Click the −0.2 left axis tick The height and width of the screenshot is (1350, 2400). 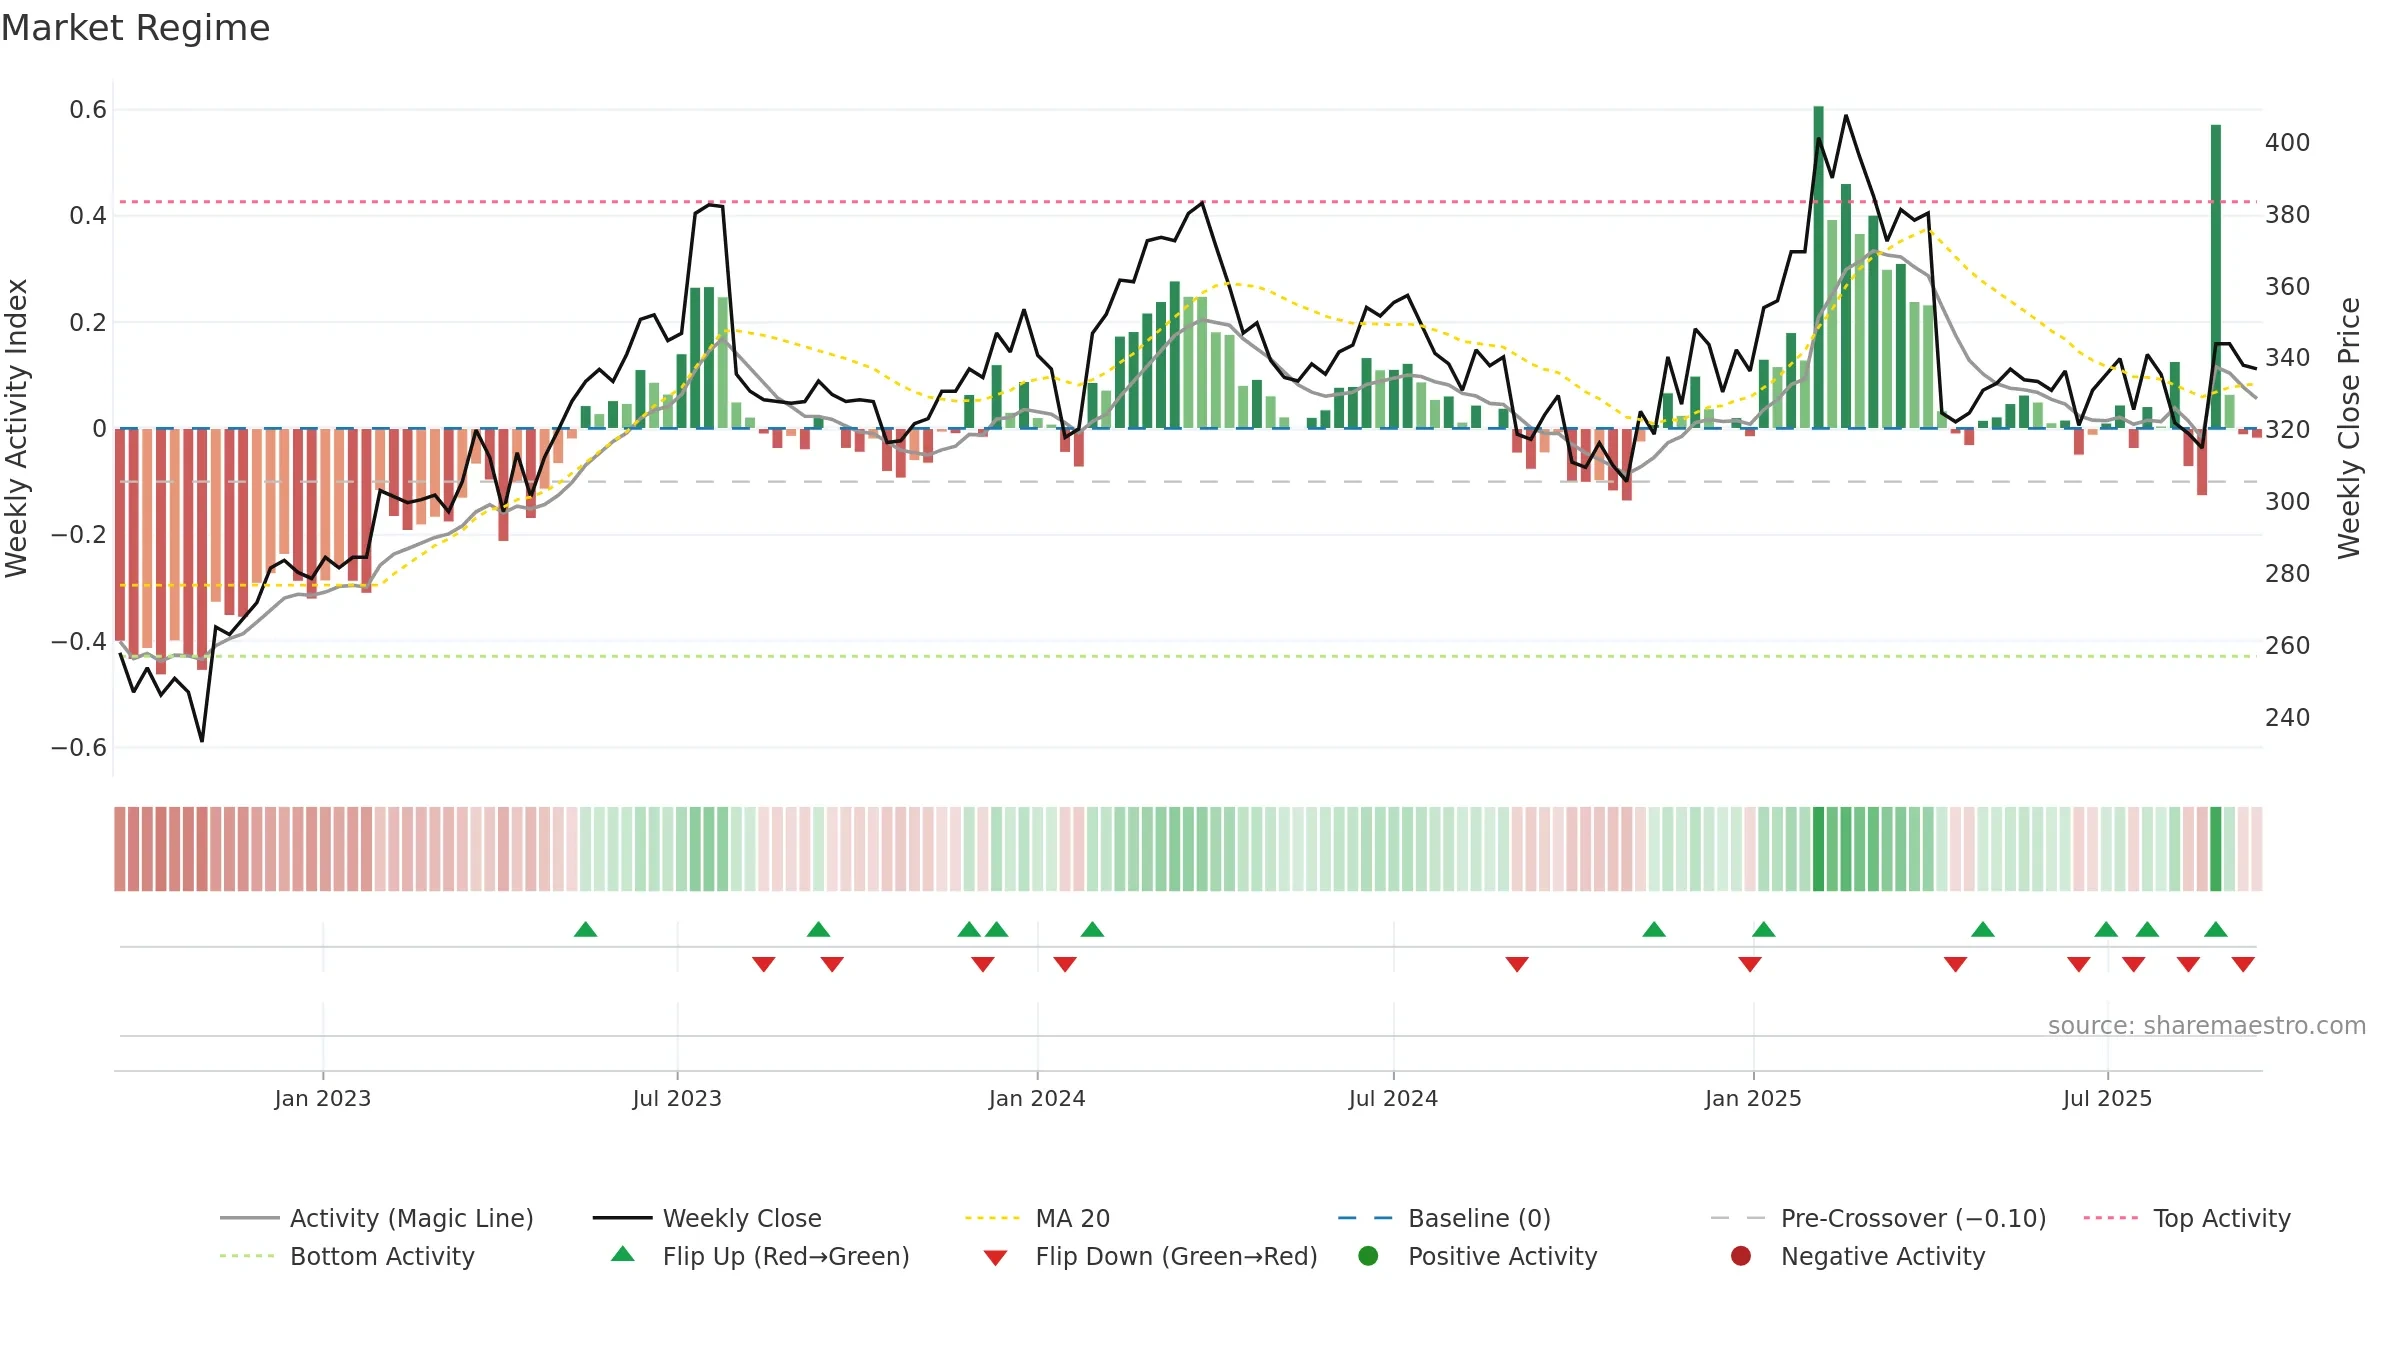[x=78, y=535]
